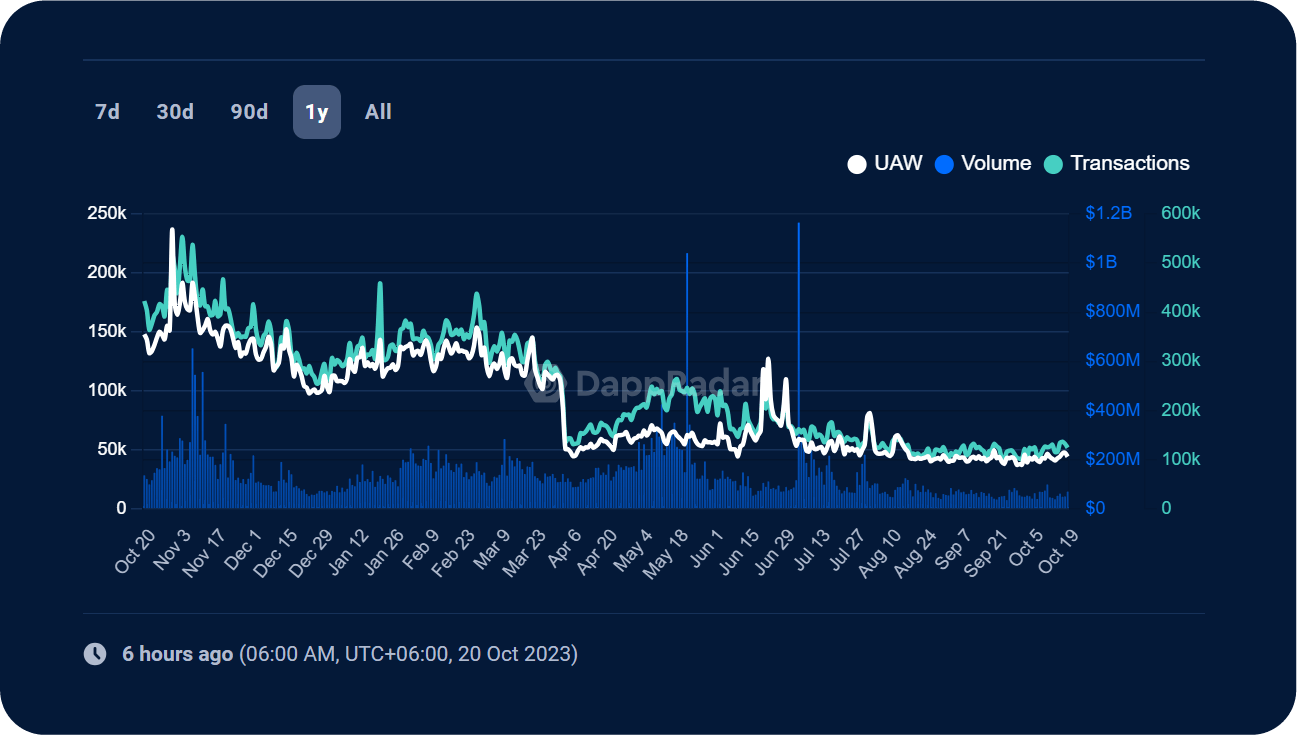Switch to the 30d view
The image size is (1297, 735).
coord(175,112)
